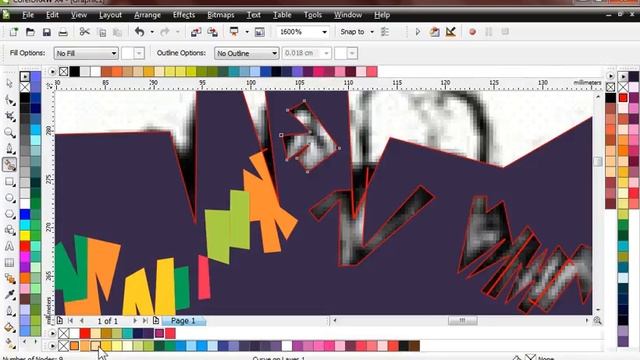
Task: Click the Open folder icon
Action: 30,32
